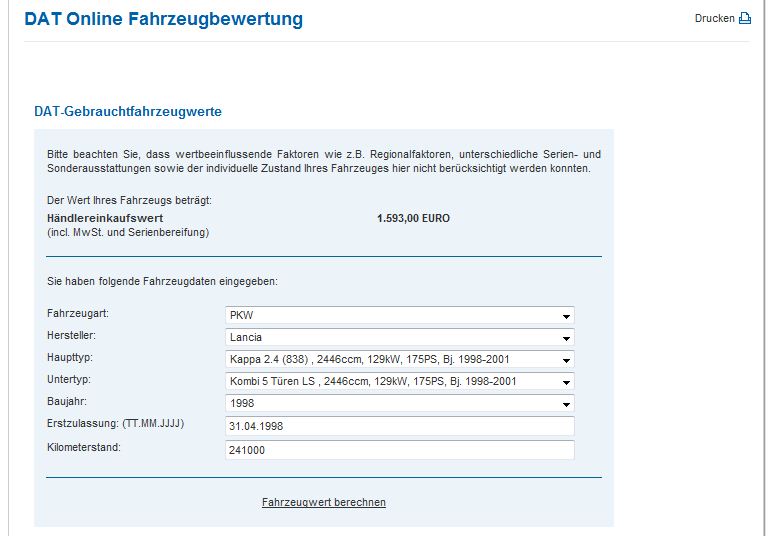Click the Untertyp field label
Viewport: 773px width, 536px height.
[71, 380]
